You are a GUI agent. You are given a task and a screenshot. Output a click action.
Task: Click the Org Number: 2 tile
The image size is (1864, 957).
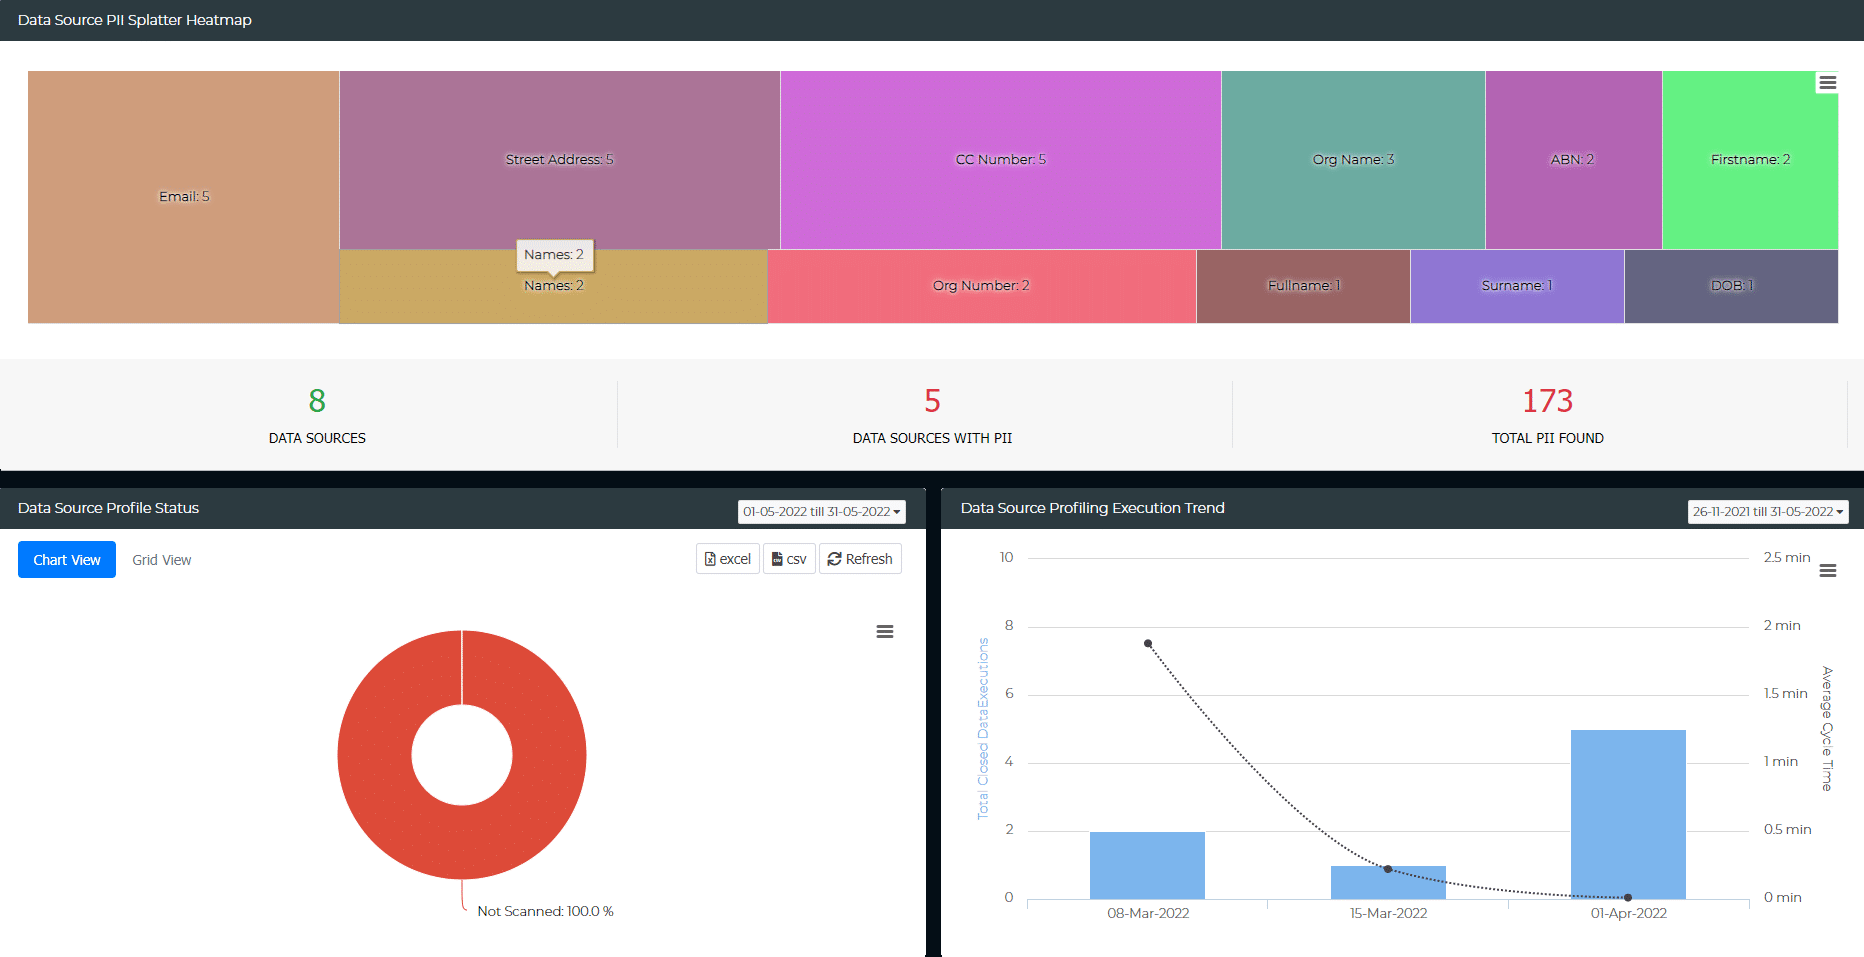[982, 286]
